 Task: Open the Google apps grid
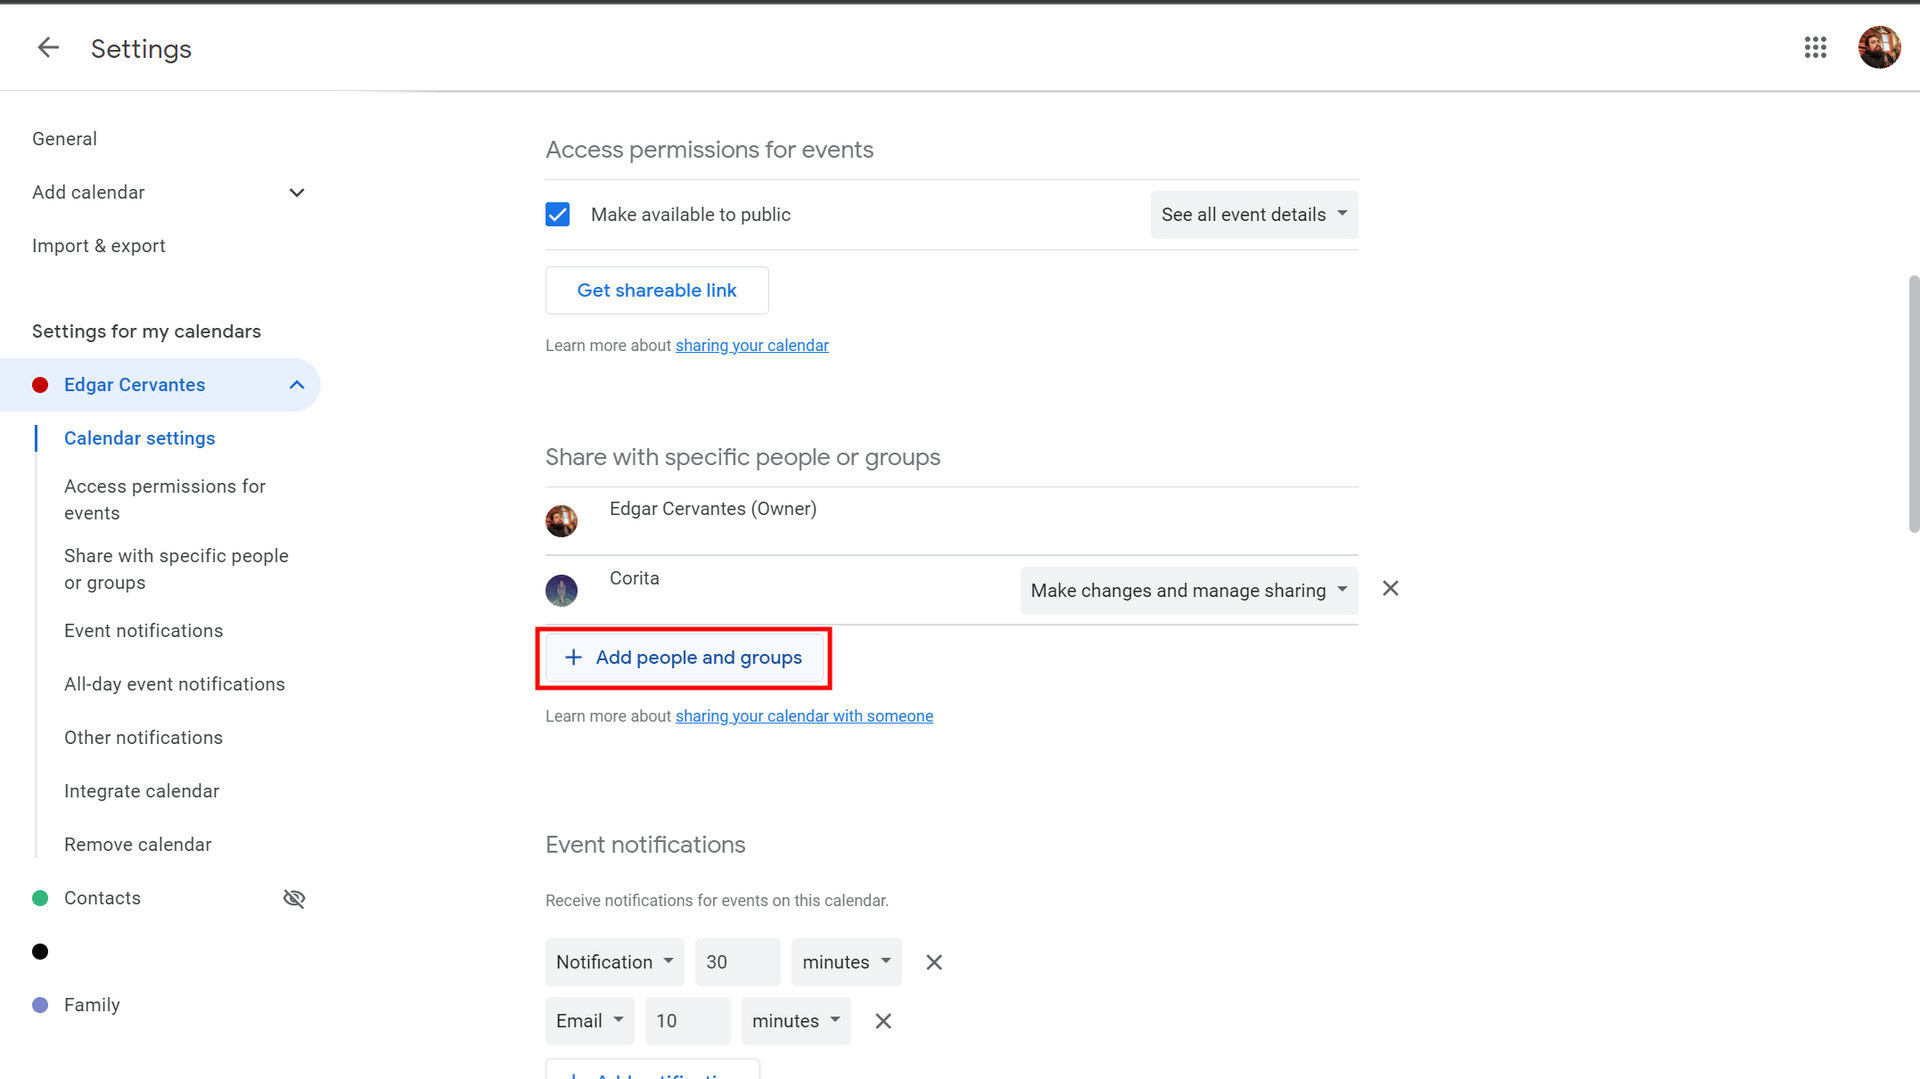pos(1815,48)
